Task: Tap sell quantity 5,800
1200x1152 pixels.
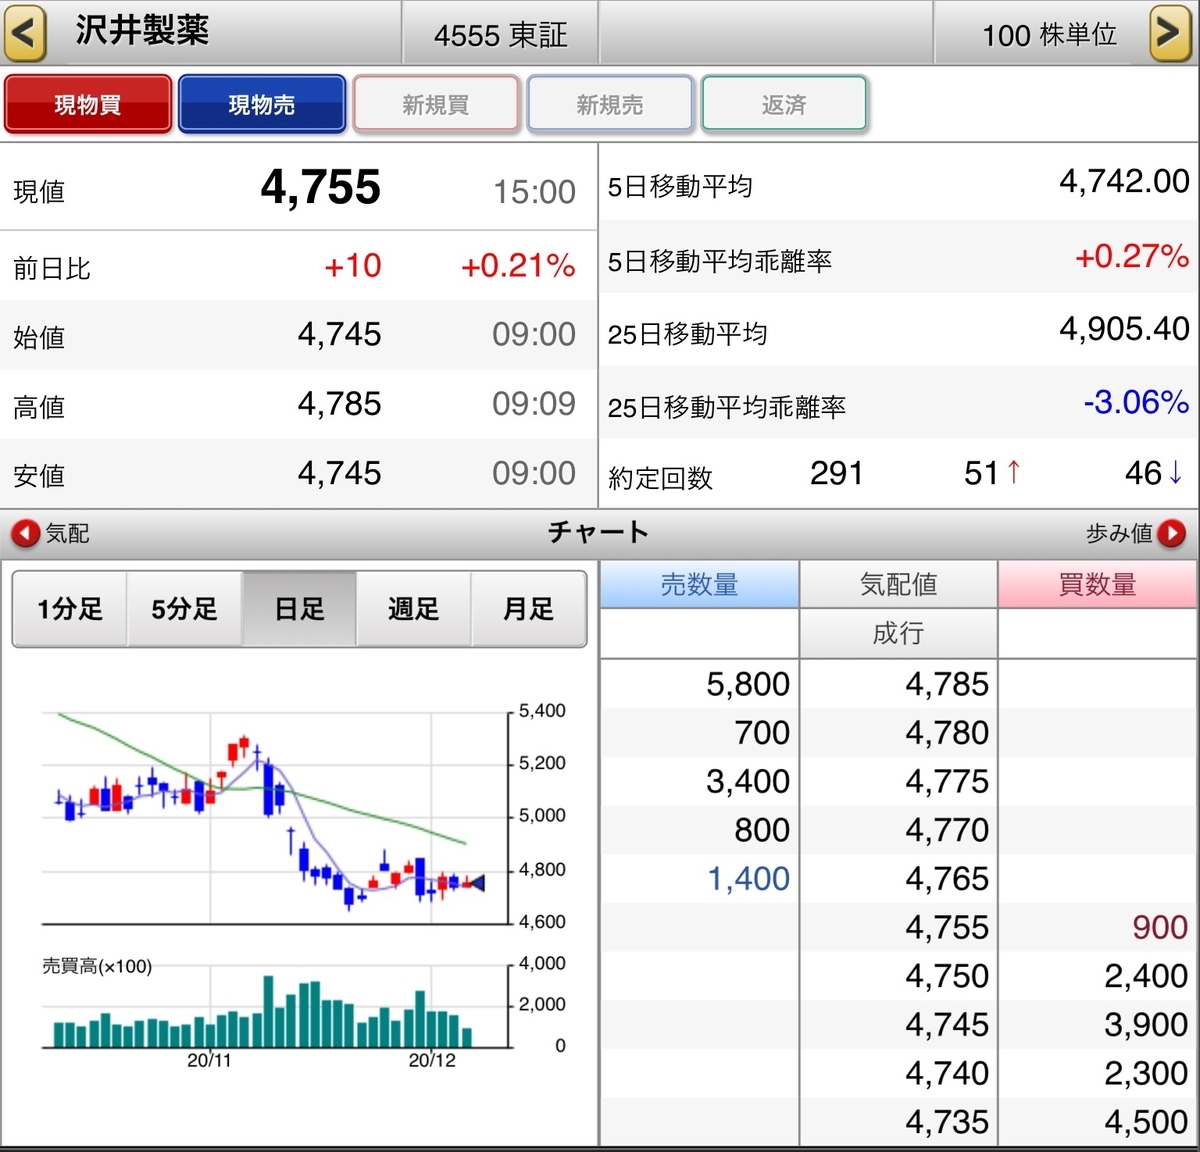Action: (x=748, y=684)
